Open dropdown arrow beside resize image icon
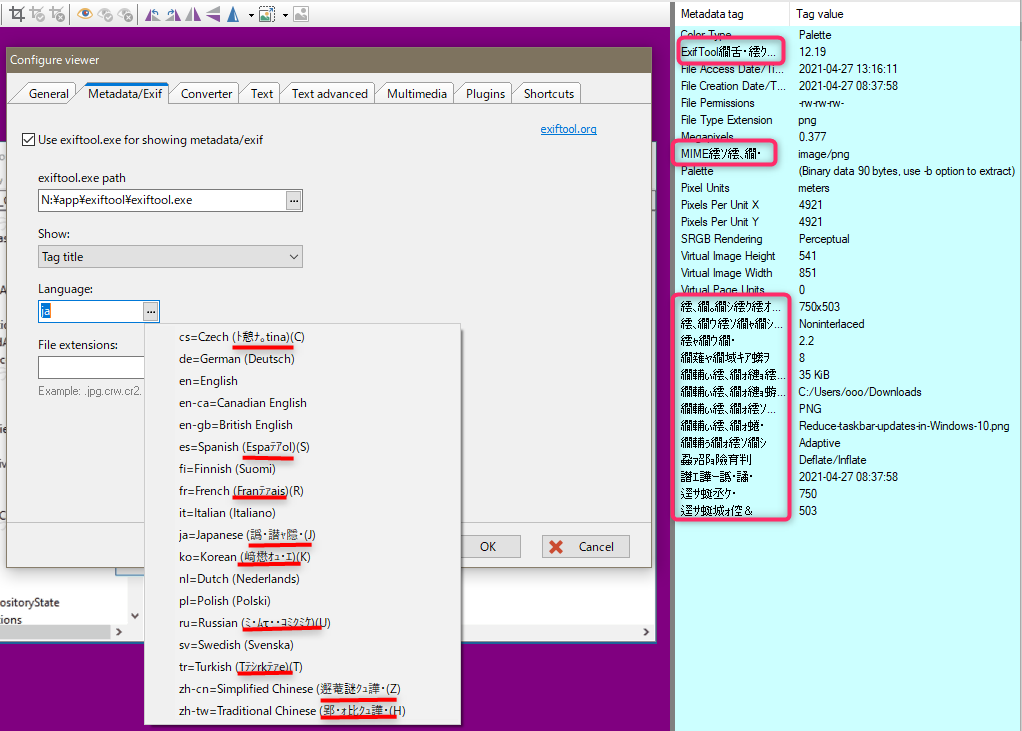The width and height of the screenshot is (1022, 731). pyautogui.click(x=285, y=15)
